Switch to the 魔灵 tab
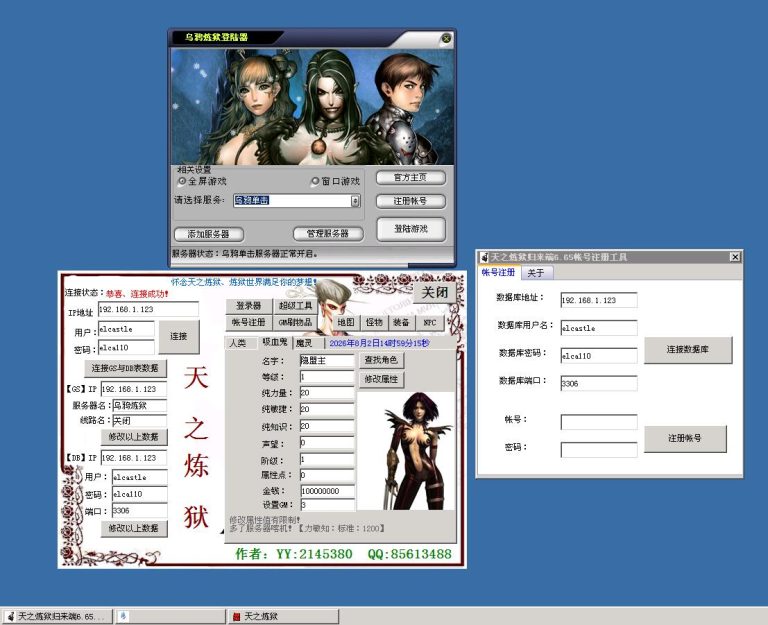This screenshot has width=768, height=625. point(309,343)
